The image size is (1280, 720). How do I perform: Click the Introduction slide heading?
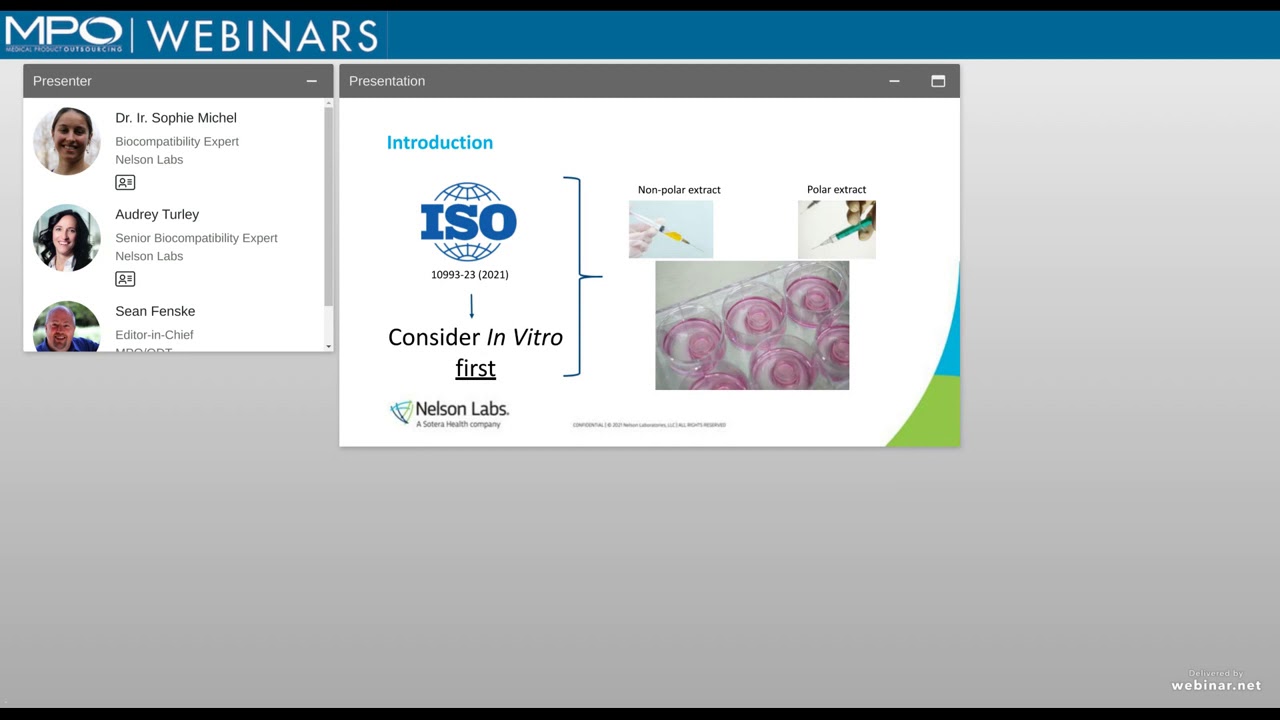coord(440,142)
